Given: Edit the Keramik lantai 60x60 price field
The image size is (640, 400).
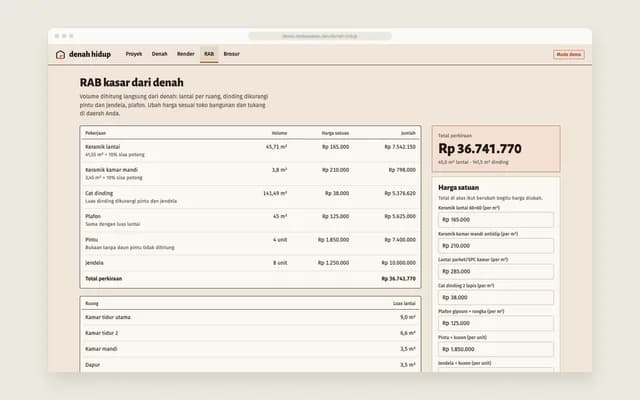Looking at the screenshot, I should pos(496,220).
